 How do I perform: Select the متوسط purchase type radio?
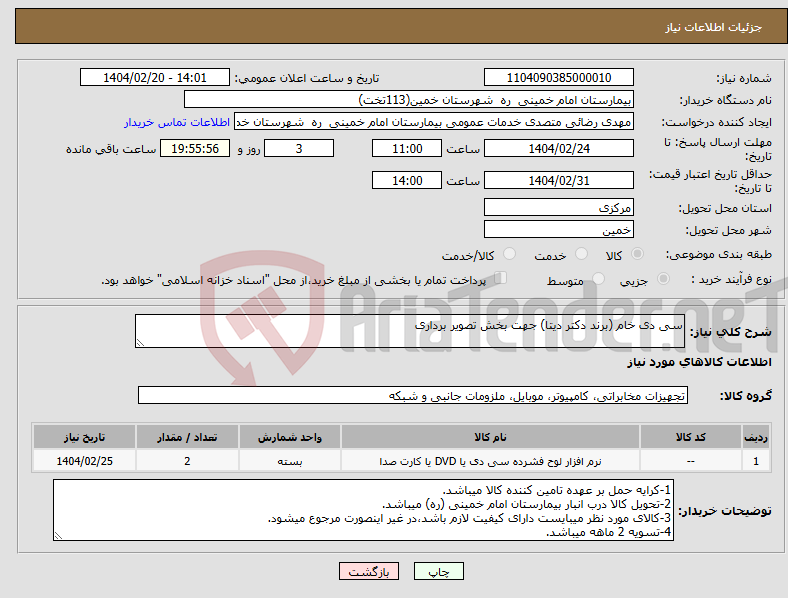(x=598, y=279)
